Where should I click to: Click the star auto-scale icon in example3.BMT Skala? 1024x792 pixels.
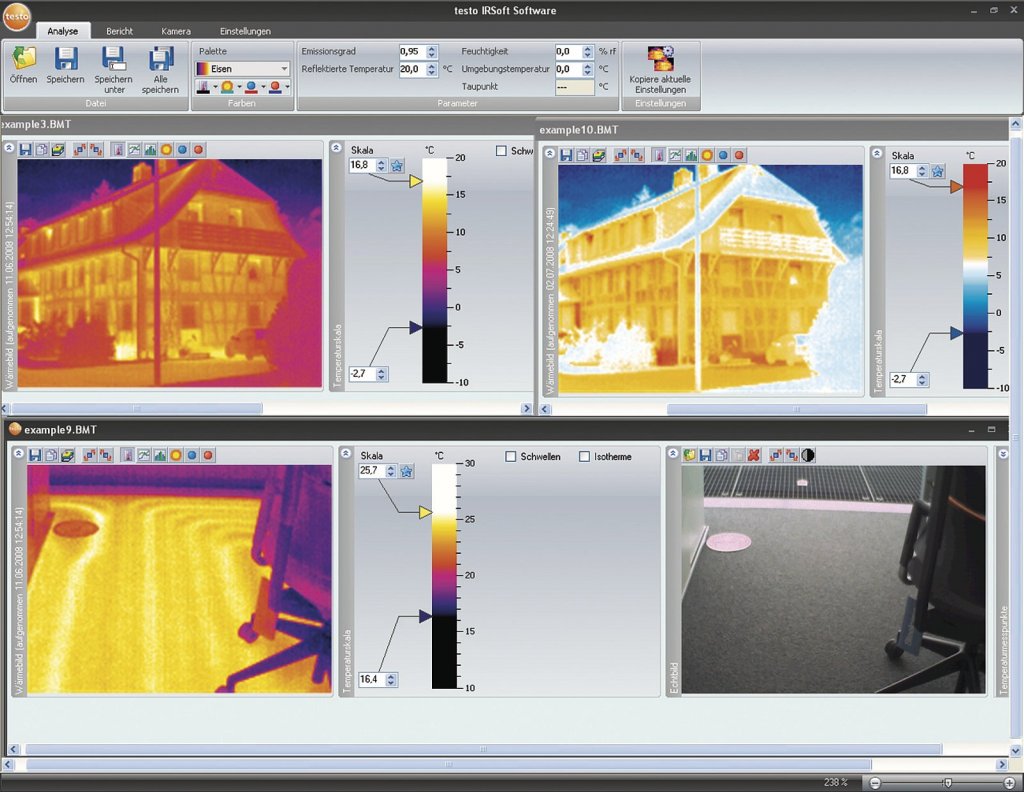[397, 165]
